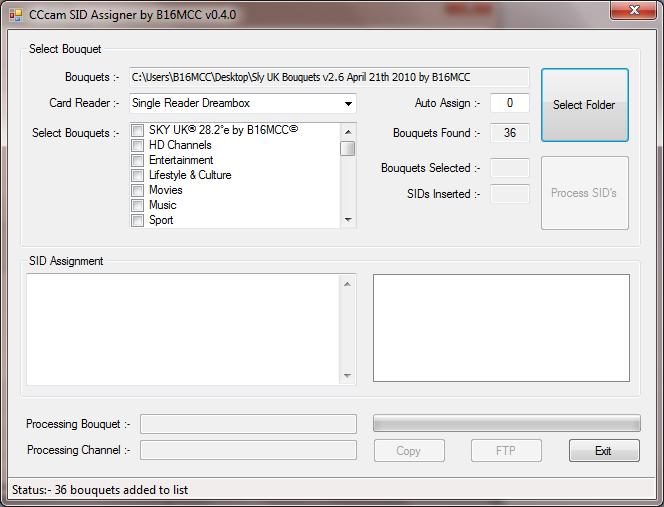Click the Processing Channel field
The image size is (664, 507).
click(248, 450)
